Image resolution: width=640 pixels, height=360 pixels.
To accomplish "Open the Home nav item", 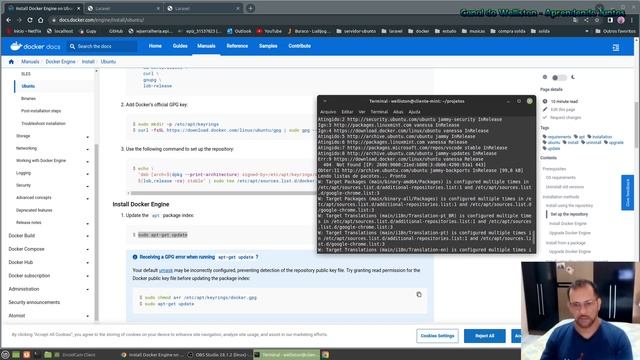I will click(x=155, y=46).
